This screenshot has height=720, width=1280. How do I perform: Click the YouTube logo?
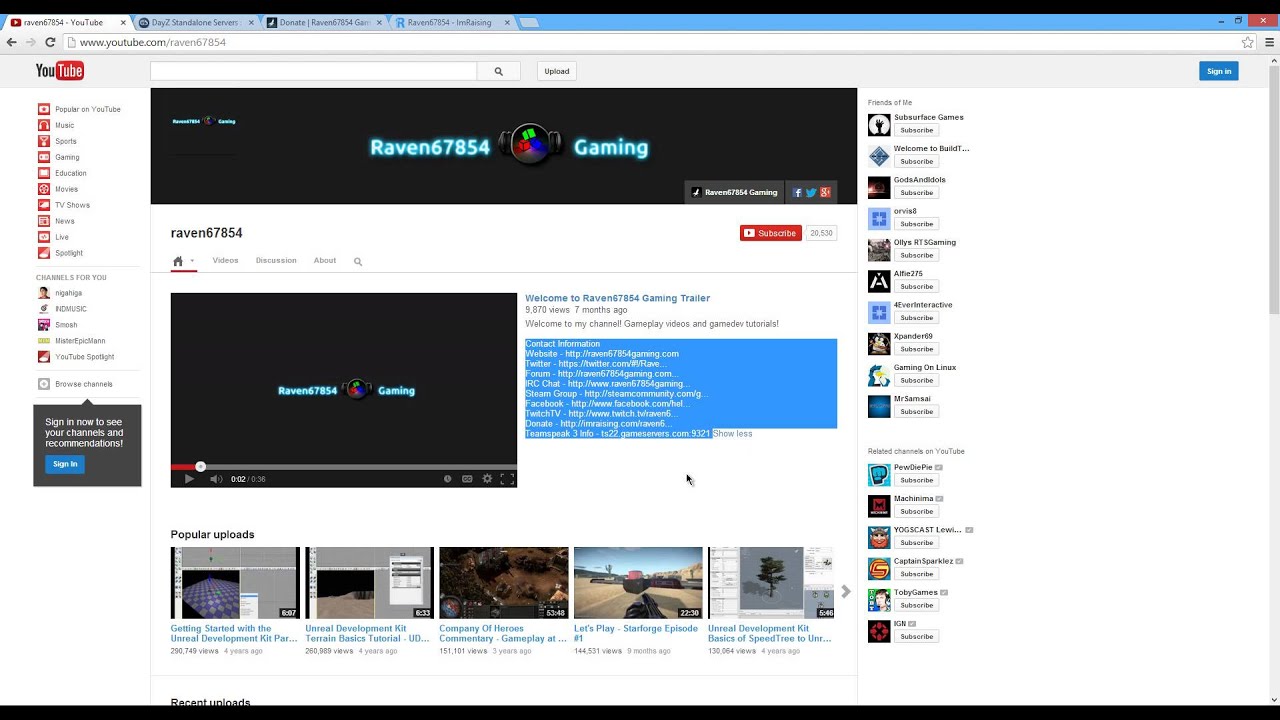tap(60, 70)
